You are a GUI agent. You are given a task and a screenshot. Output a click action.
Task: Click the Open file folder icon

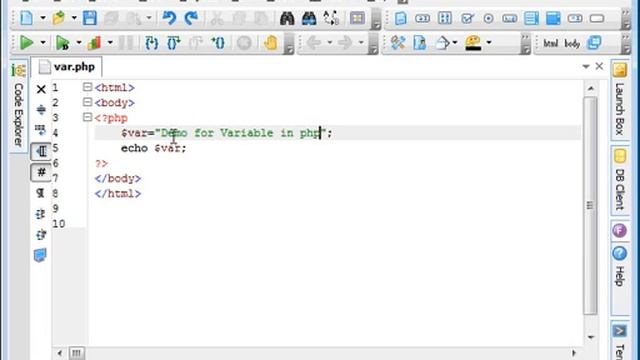coord(59,18)
